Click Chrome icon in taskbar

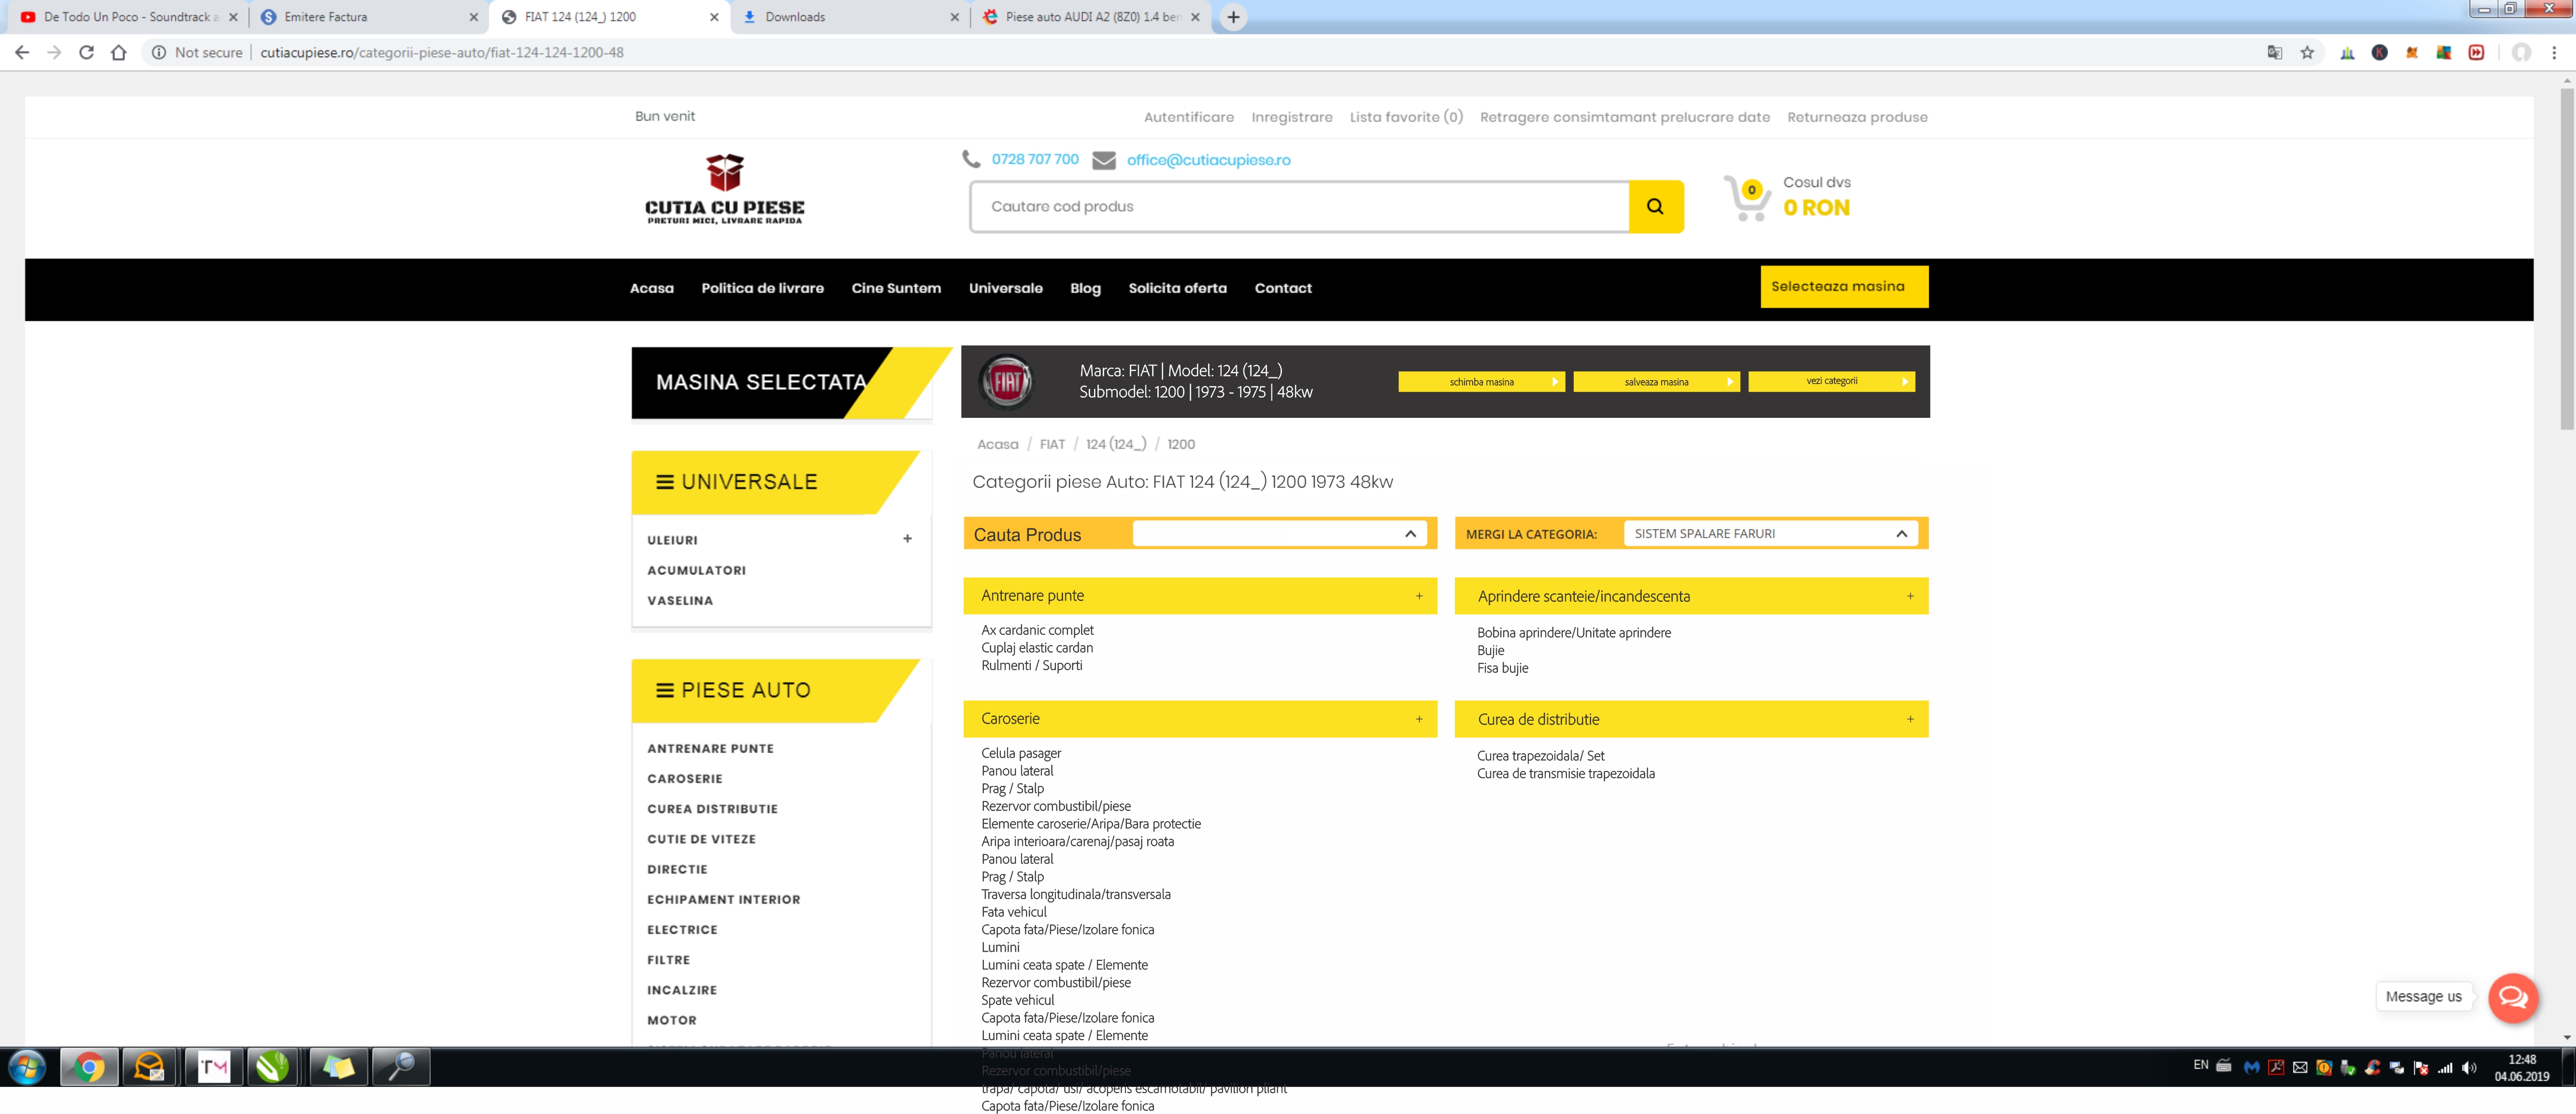pyautogui.click(x=89, y=1067)
